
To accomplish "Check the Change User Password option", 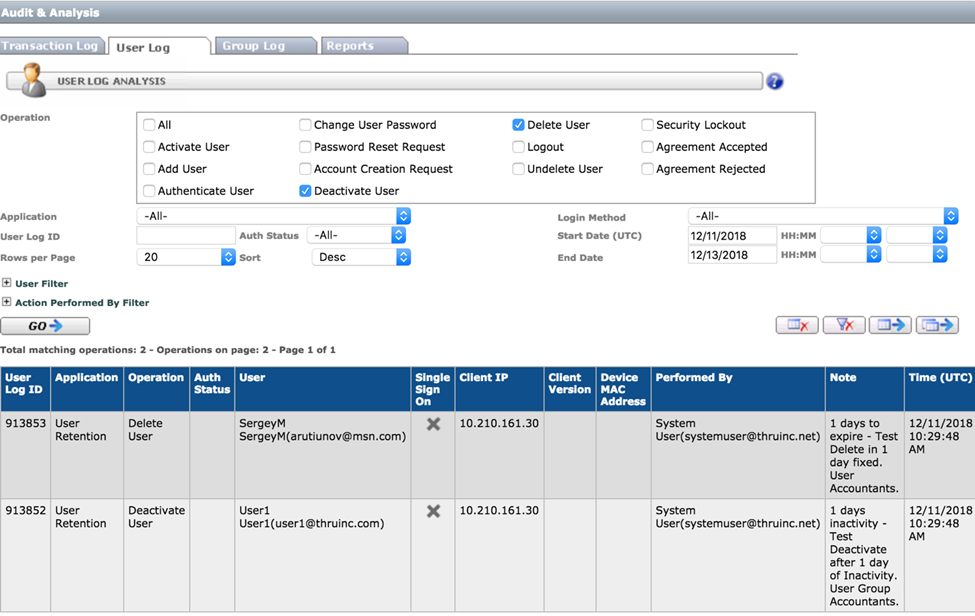I will pyautogui.click(x=305, y=125).
